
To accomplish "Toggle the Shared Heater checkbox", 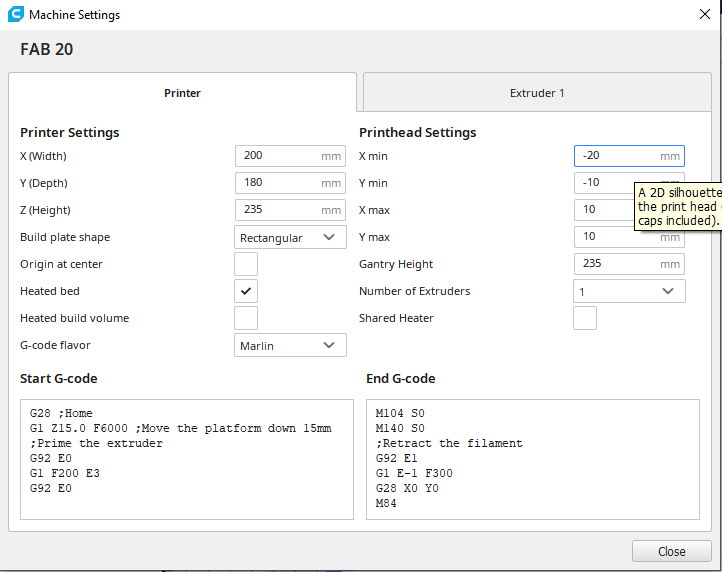I will 585,318.
